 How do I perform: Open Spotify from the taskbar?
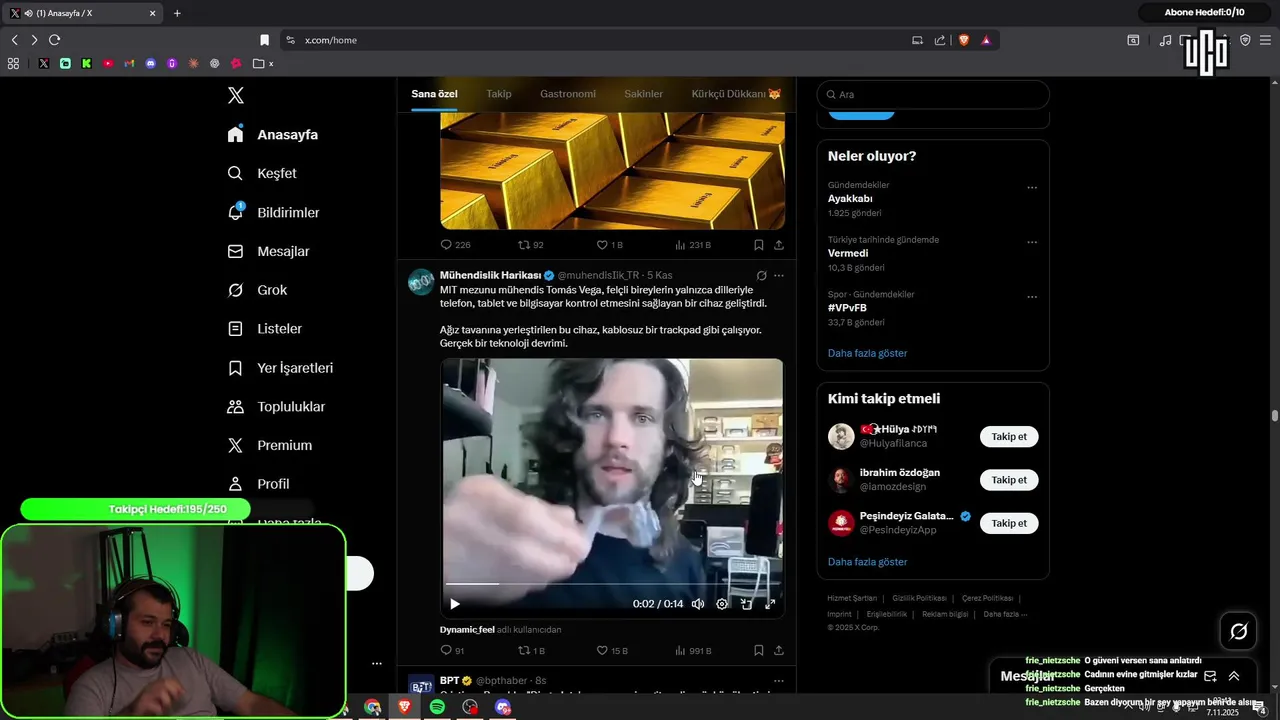tap(437, 707)
